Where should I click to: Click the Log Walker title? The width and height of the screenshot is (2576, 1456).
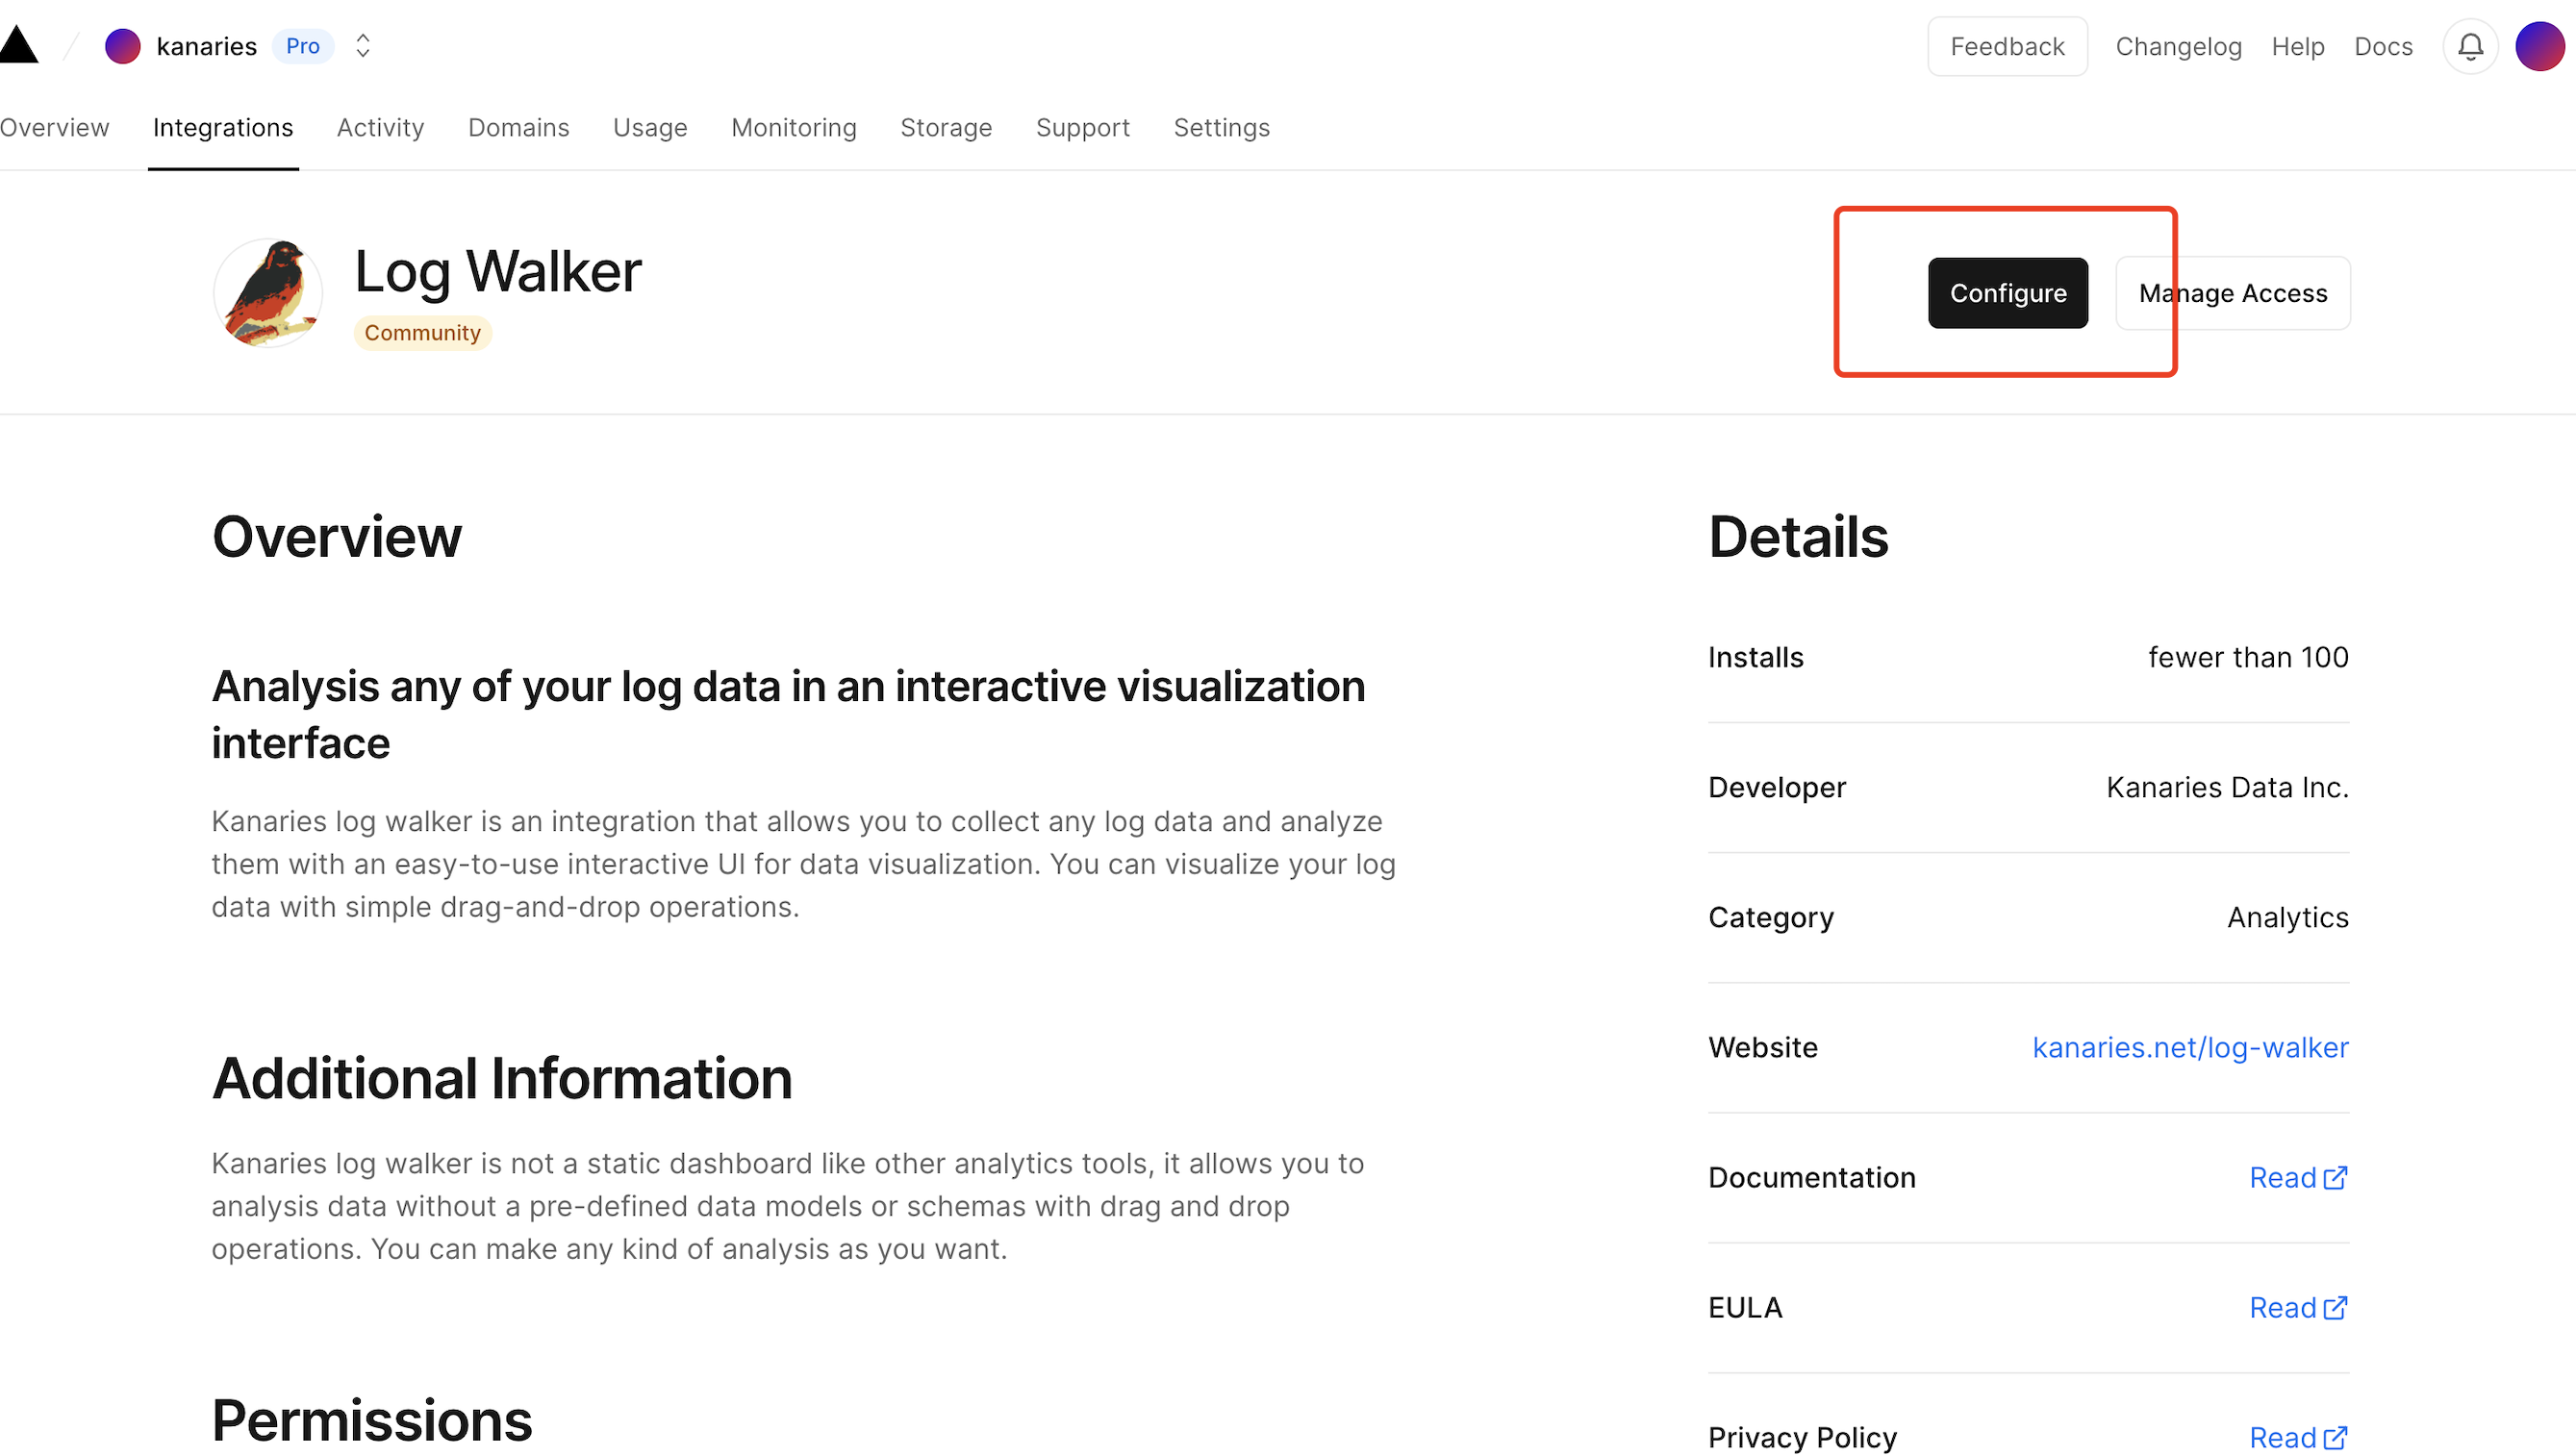(x=498, y=272)
